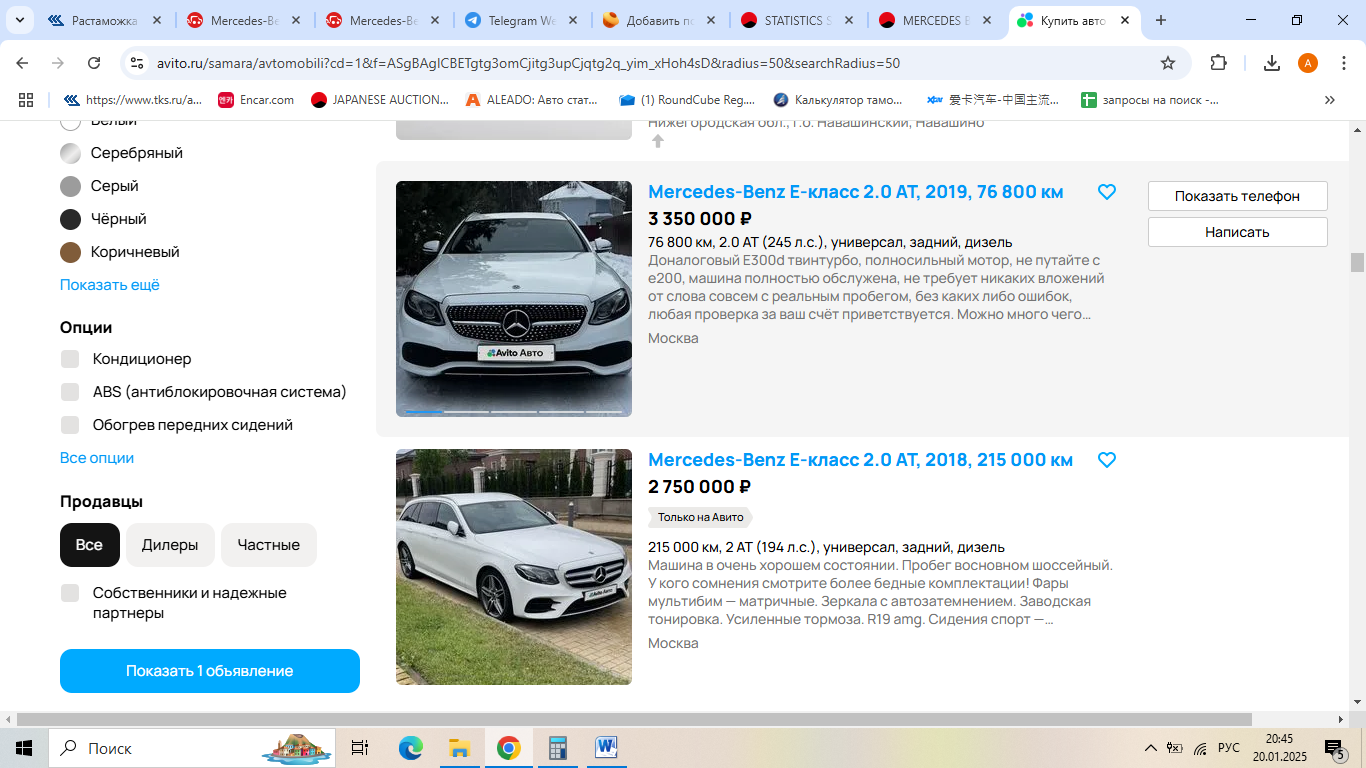Click the horizontal page scrollbar
Image resolution: width=1366 pixels, height=768 pixels.
click(634, 720)
